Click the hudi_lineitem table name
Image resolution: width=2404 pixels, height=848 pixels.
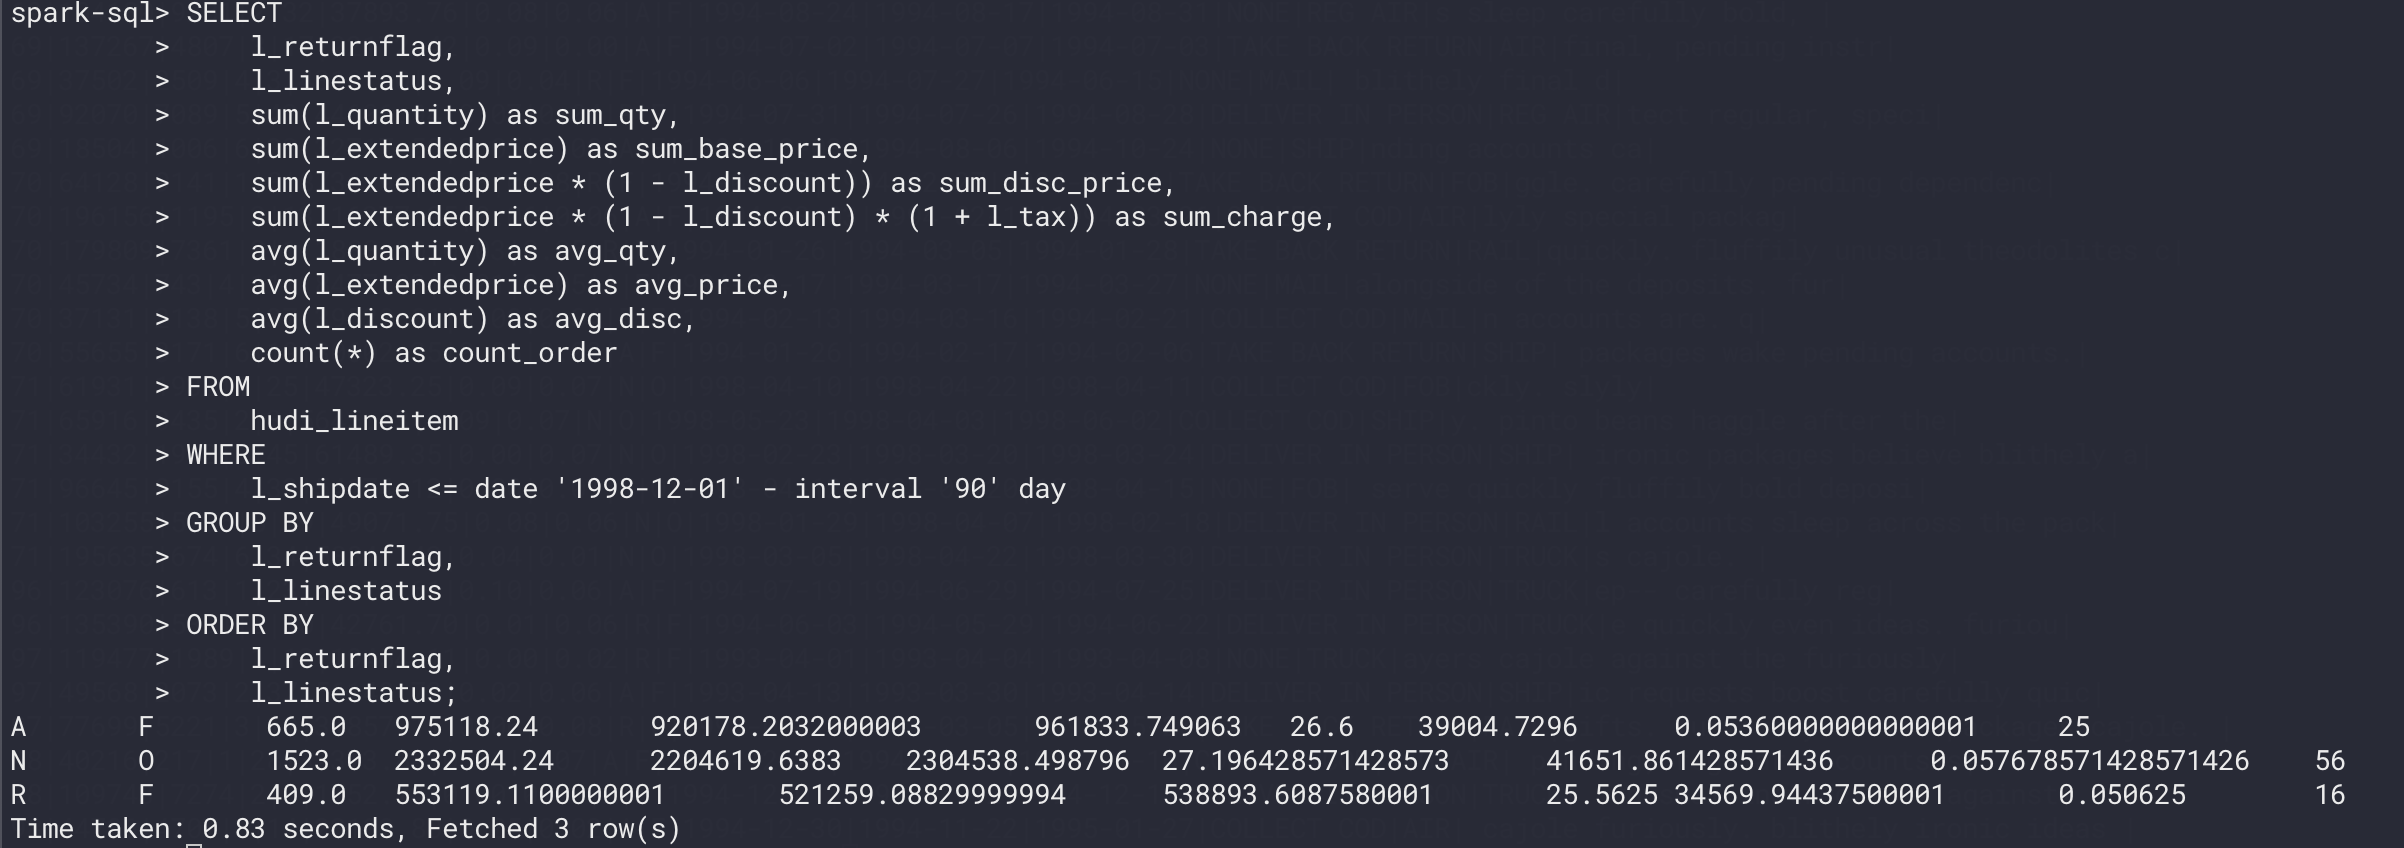(x=354, y=422)
